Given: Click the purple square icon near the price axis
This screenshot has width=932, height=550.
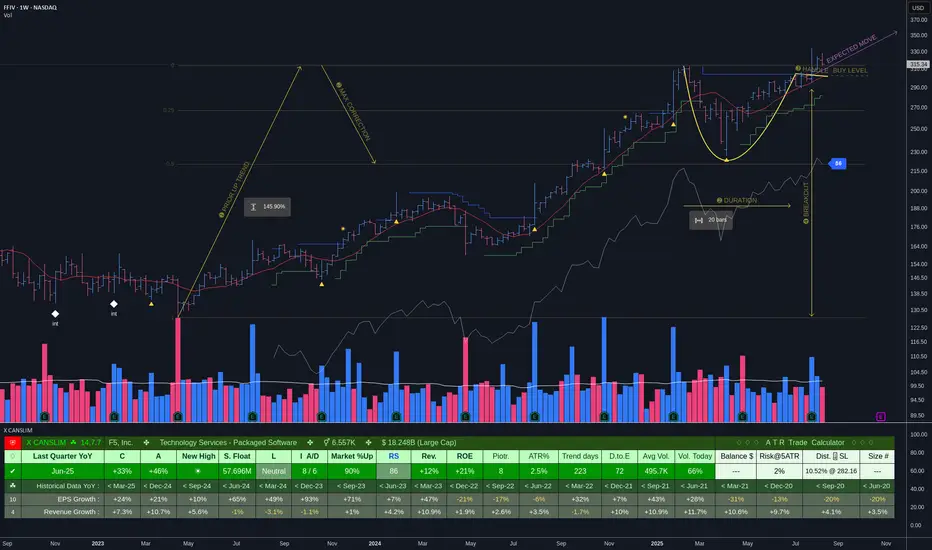Looking at the screenshot, I should pyautogui.click(x=880, y=416).
